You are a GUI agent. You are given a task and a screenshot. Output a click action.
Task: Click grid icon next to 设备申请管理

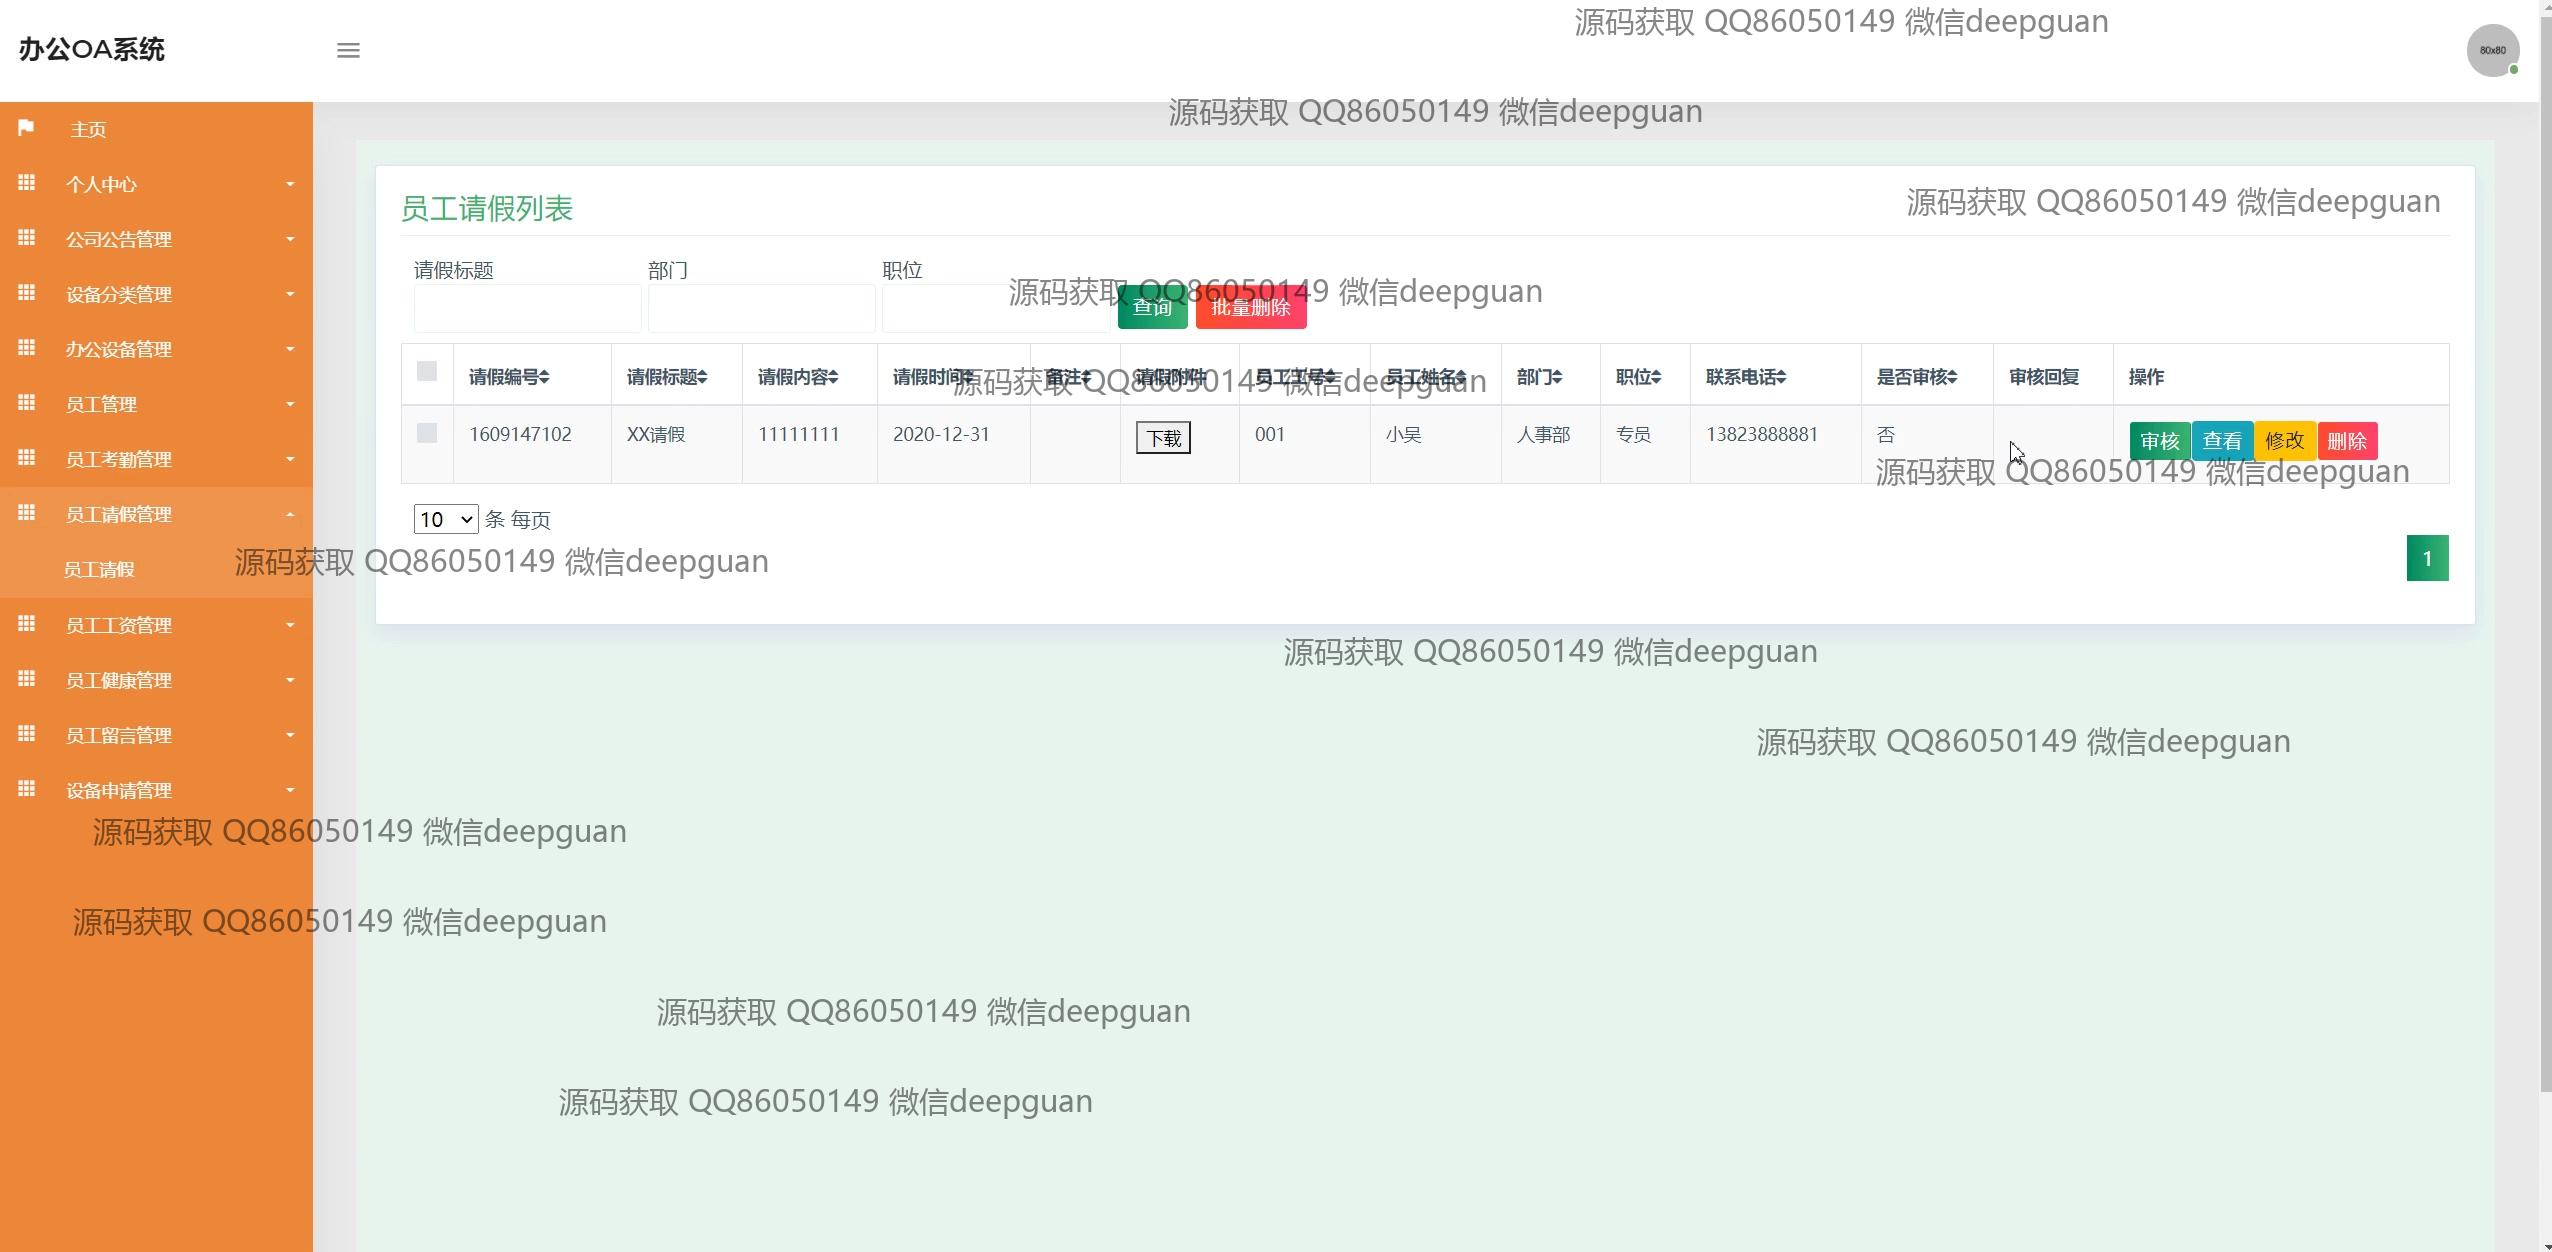(27, 789)
